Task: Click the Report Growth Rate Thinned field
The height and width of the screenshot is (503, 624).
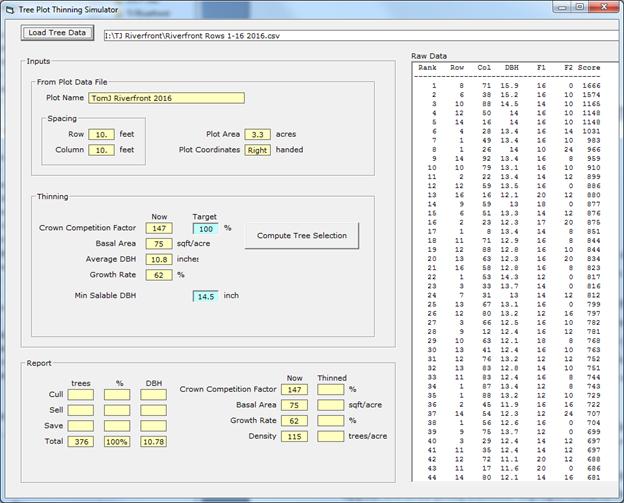Action: [331, 421]
